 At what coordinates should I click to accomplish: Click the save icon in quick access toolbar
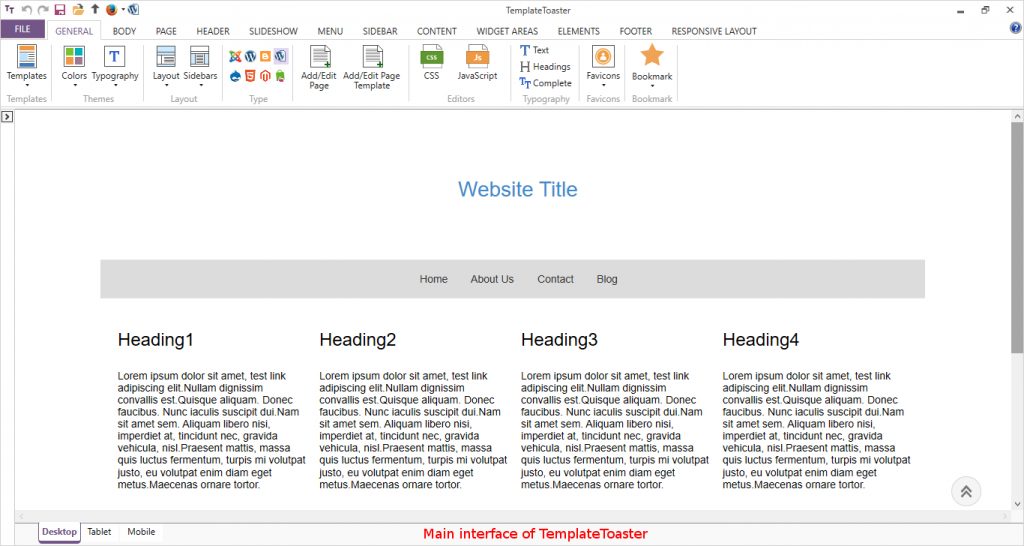click(x=60, y=9)
